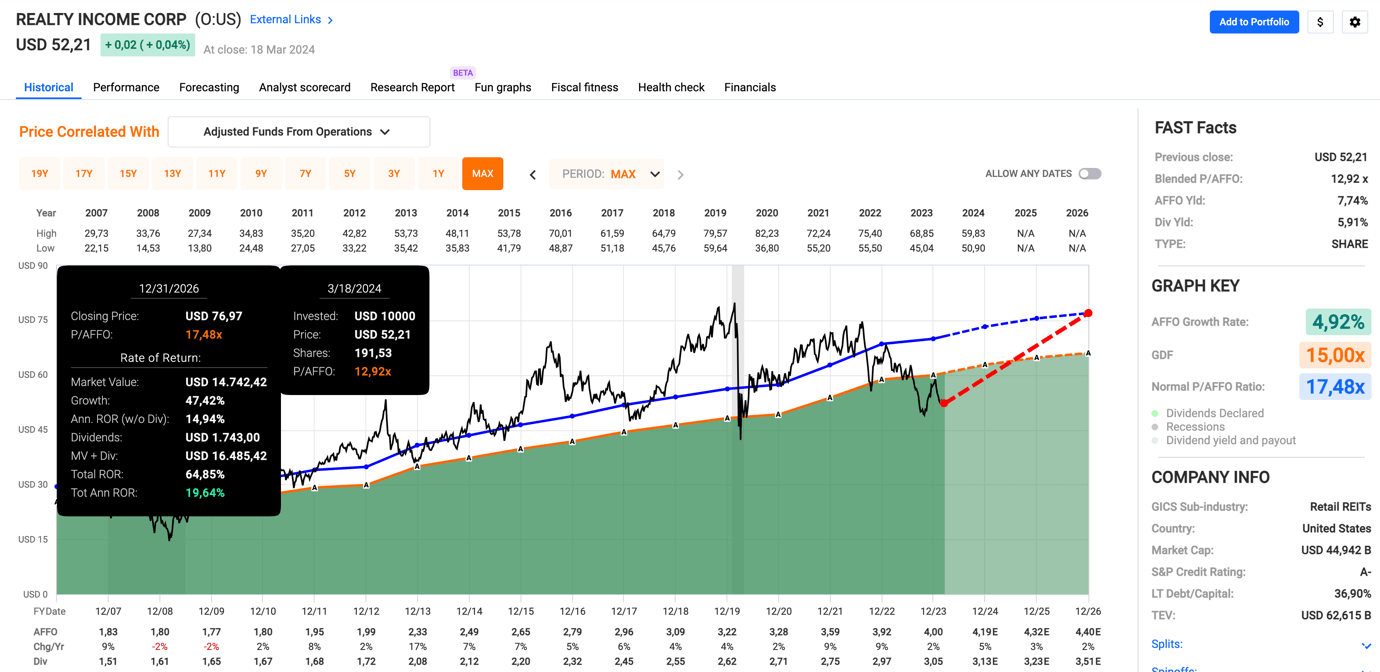Go to previous period with left arrow
This screenshot has width=1380, height=672.
tap(533, 175)
